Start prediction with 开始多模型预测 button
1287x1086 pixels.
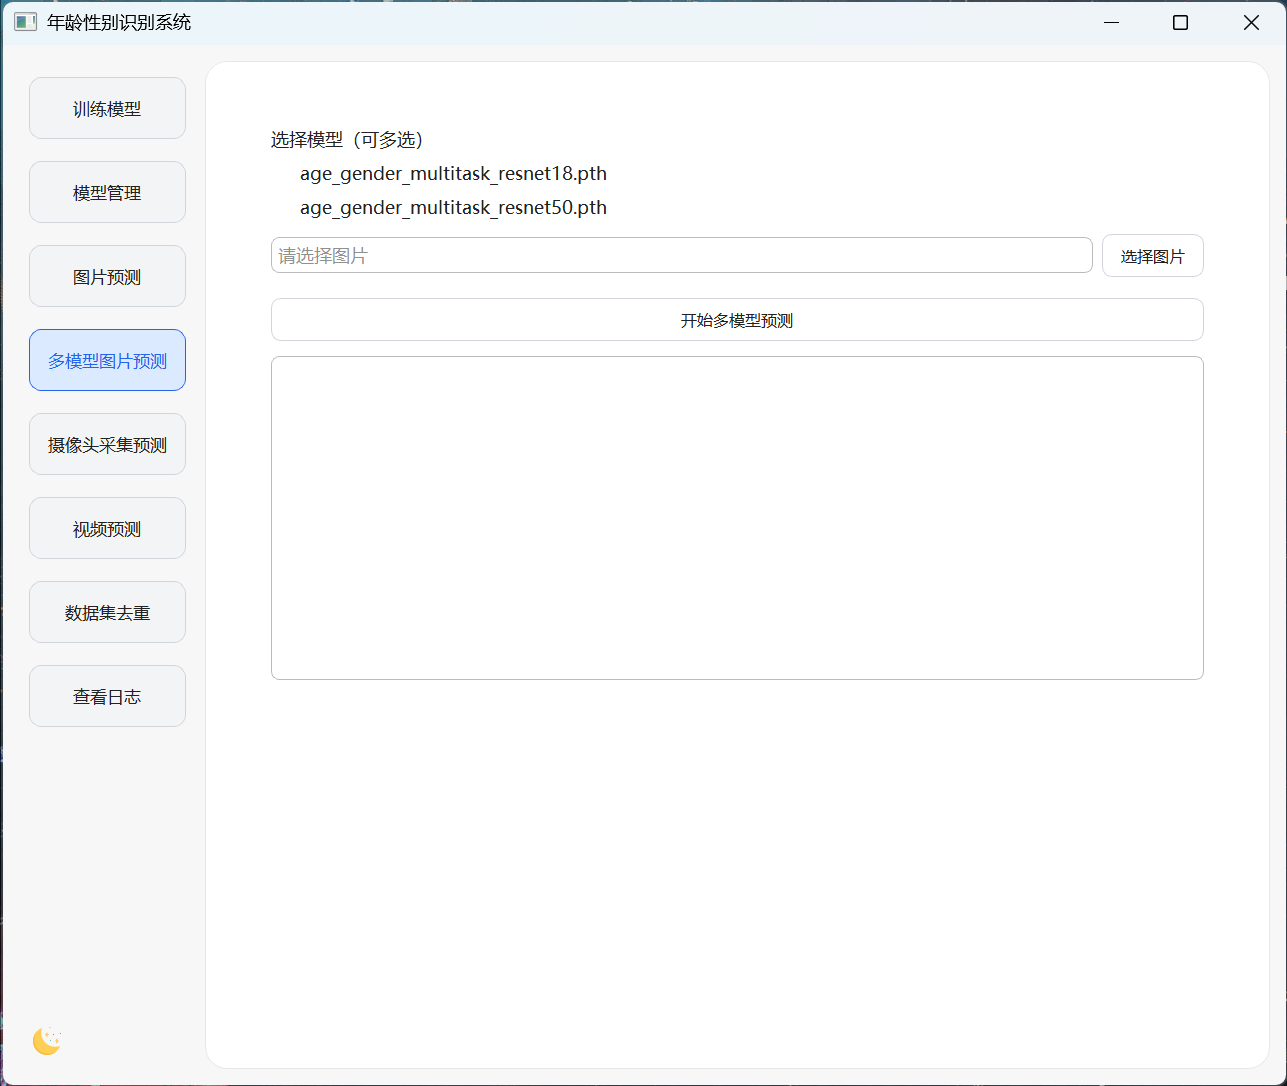[x=736, y=320]
